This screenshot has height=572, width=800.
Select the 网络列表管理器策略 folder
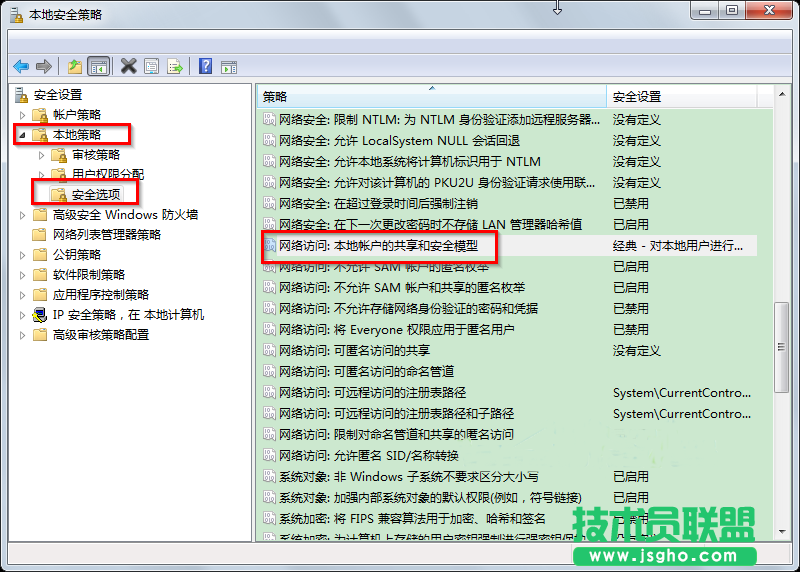click(x=107, y=235)
